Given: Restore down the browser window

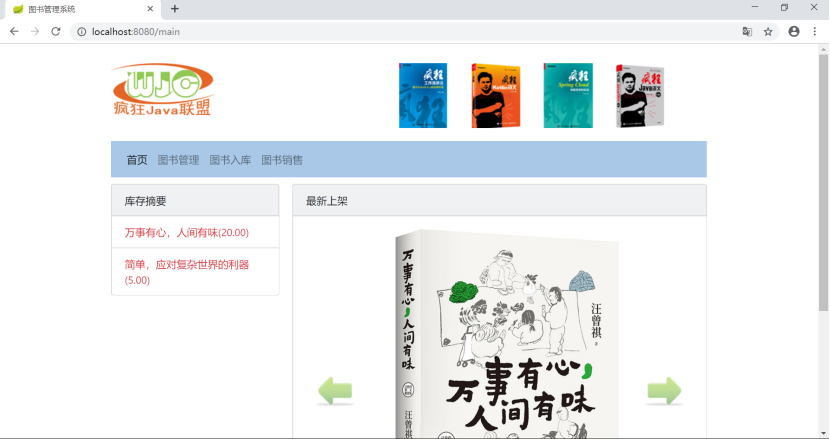Looking at the screenshot, I should pos(784,7).
